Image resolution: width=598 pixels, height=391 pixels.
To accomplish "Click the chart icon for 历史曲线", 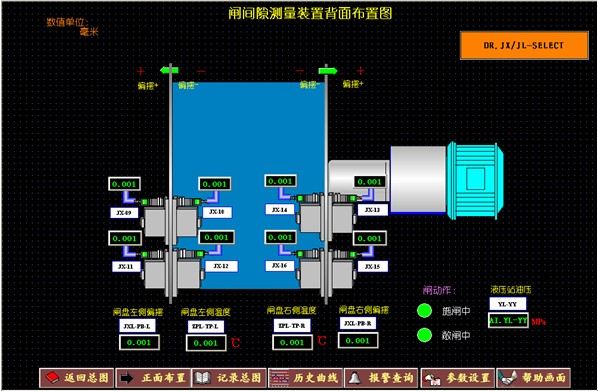I will click(x=279, y=378).
